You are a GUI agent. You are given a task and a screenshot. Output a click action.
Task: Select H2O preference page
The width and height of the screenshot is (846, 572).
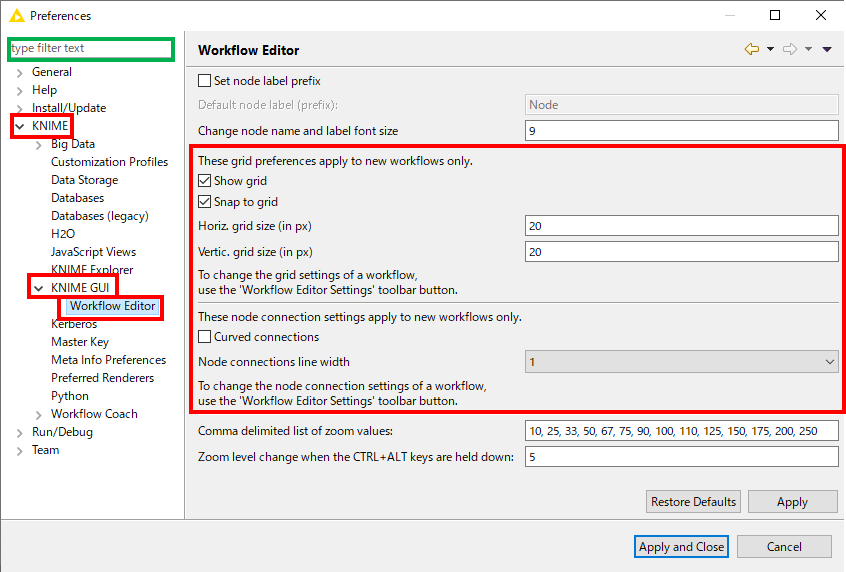(63, 234)
